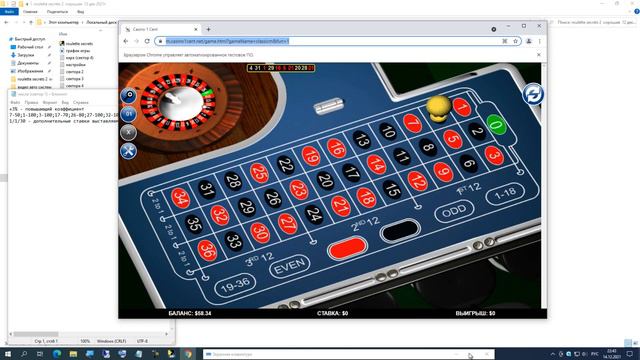
Task: Bet on red number 34
Action: coord(181,198)
